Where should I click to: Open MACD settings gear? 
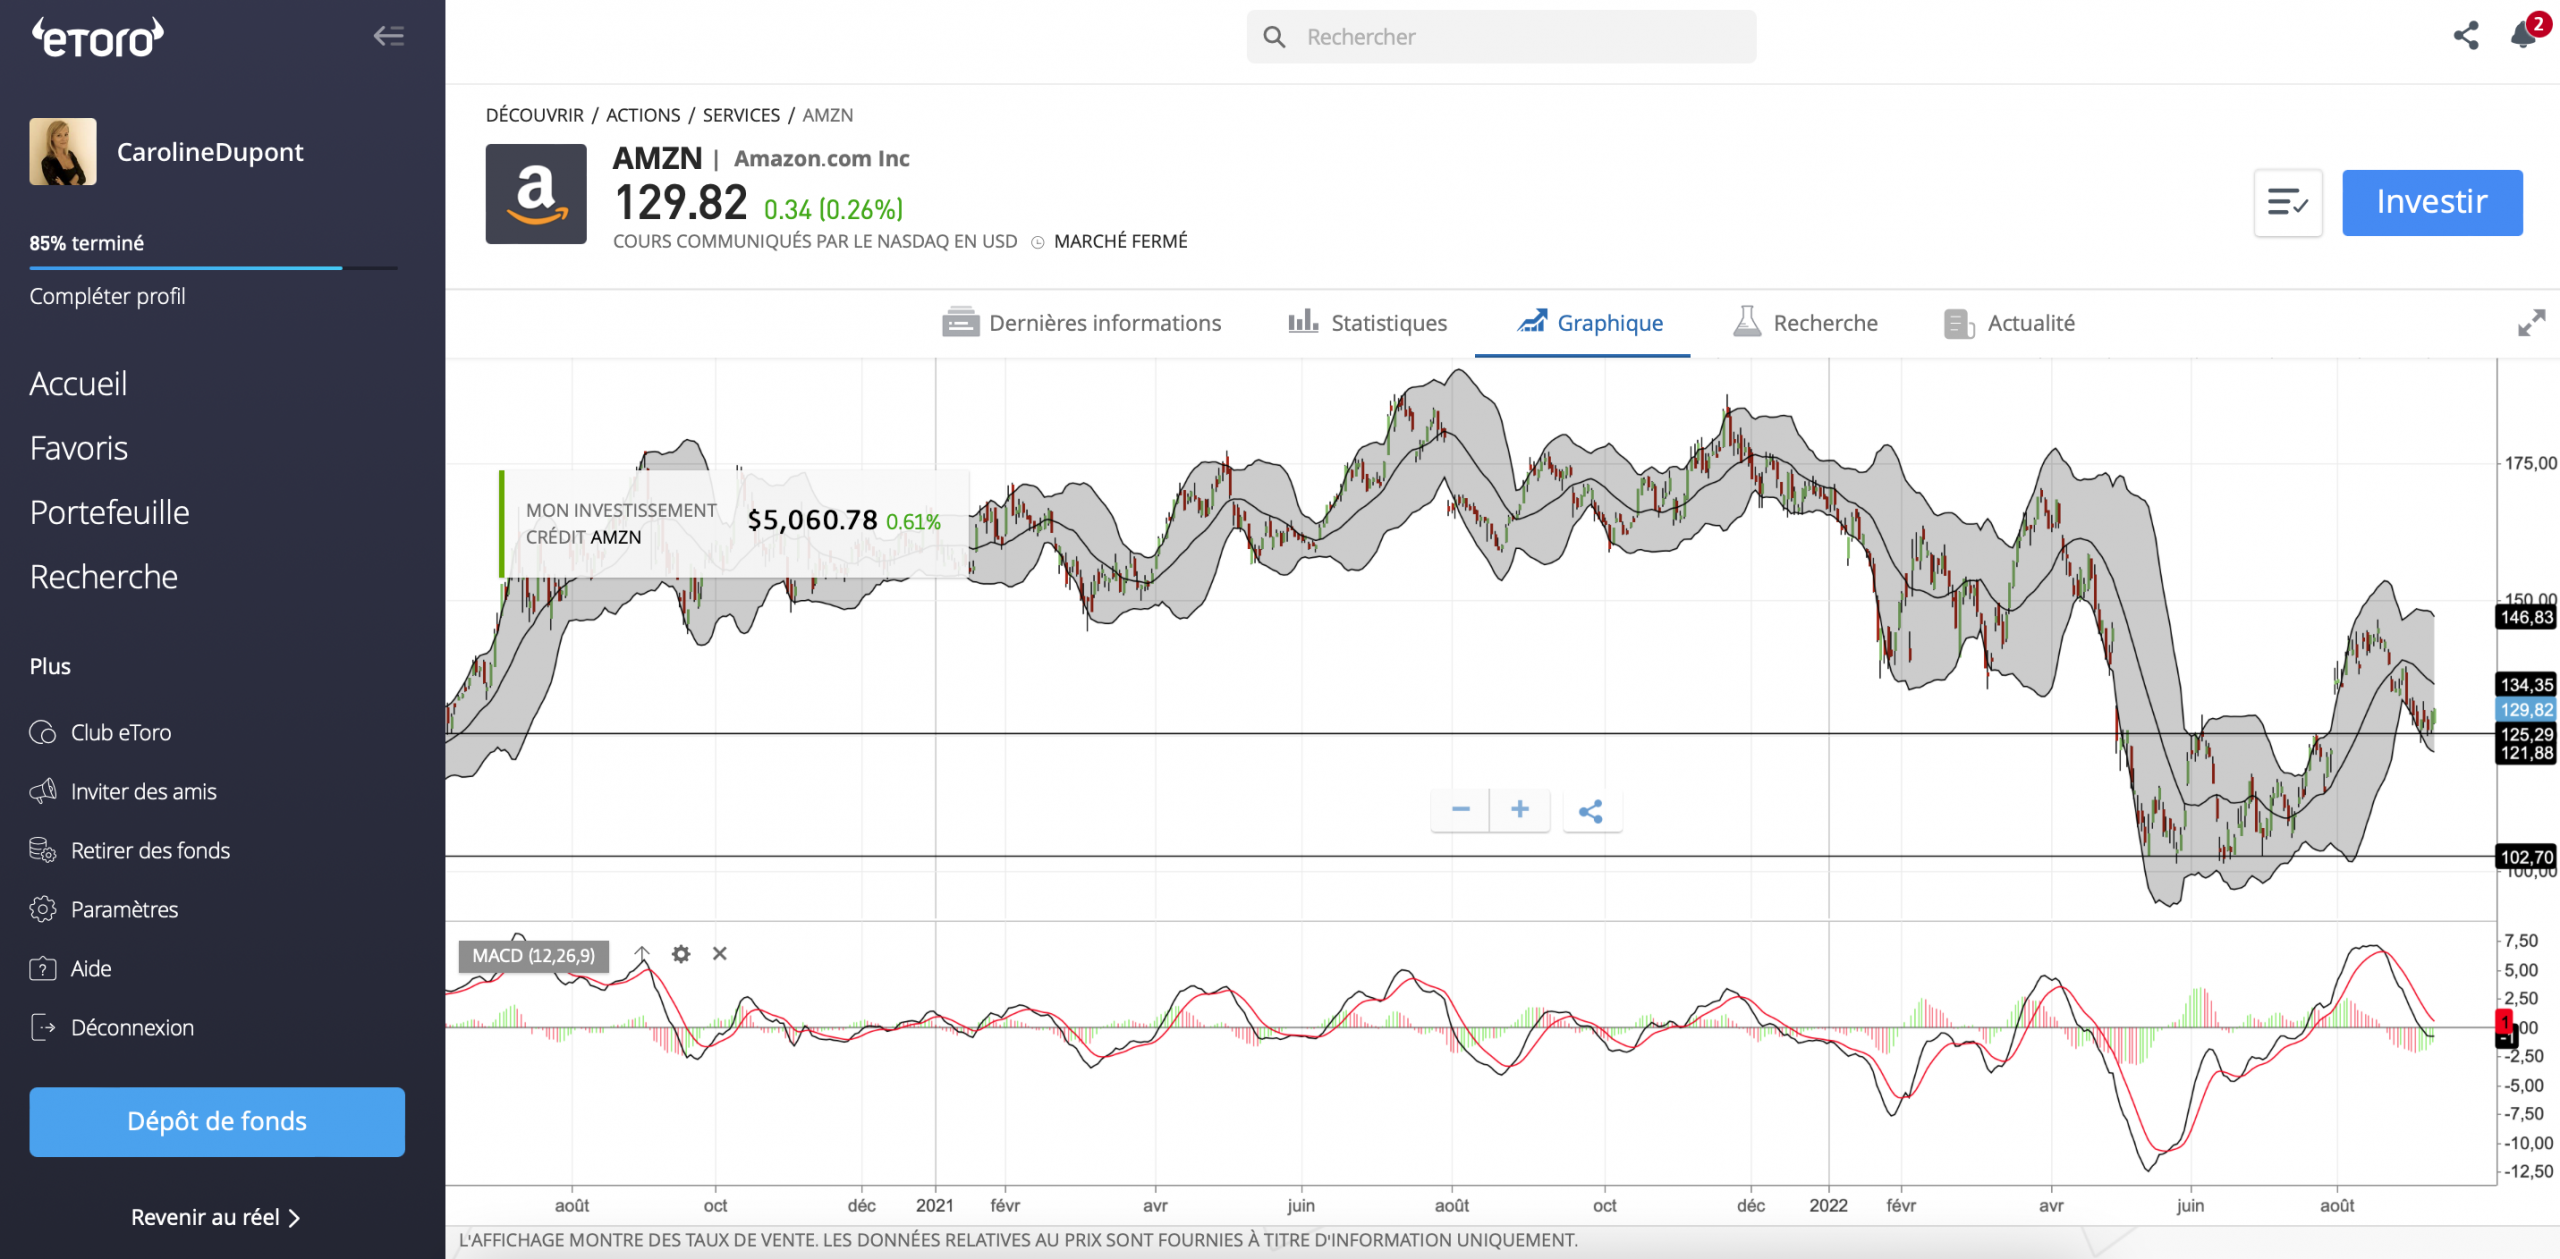pos(681,954)
